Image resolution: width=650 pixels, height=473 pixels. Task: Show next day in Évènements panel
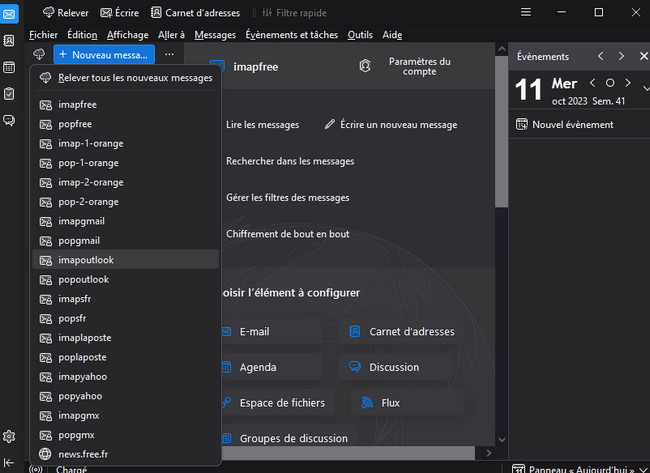[x=621, y=56]
